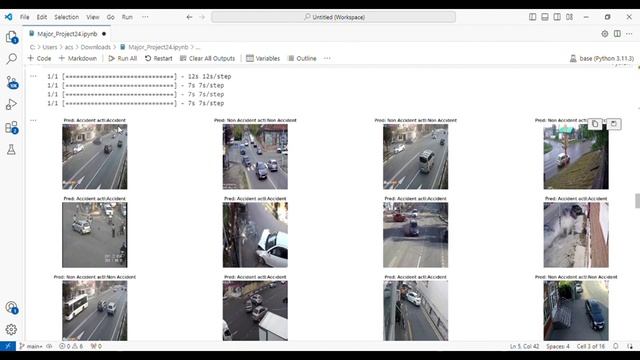Open the Accounts menu icon

11,307
